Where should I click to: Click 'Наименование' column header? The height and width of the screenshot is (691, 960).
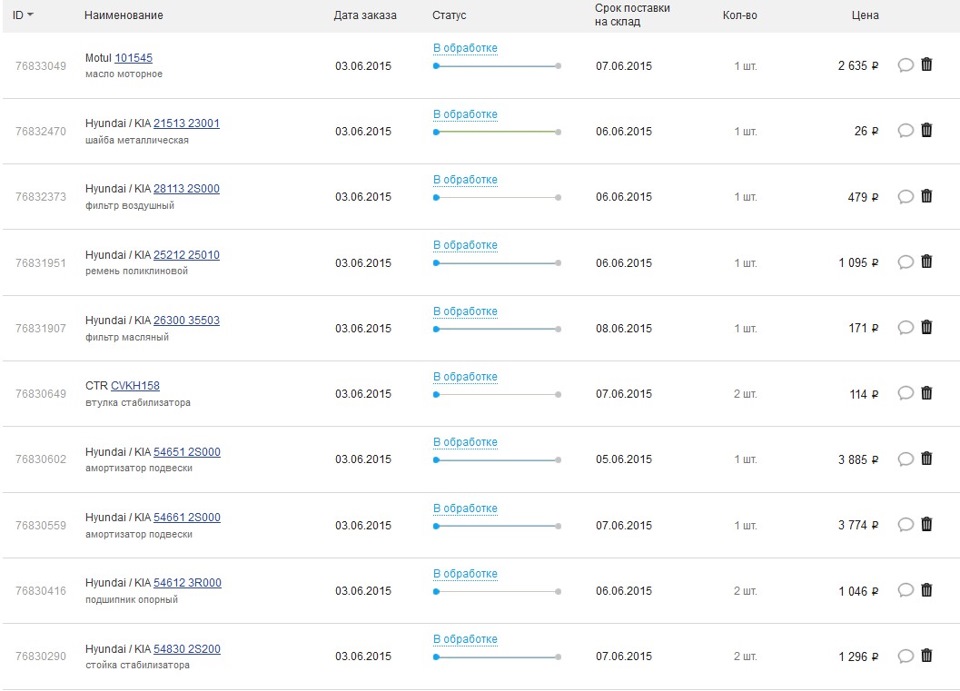tap(124, 15)
